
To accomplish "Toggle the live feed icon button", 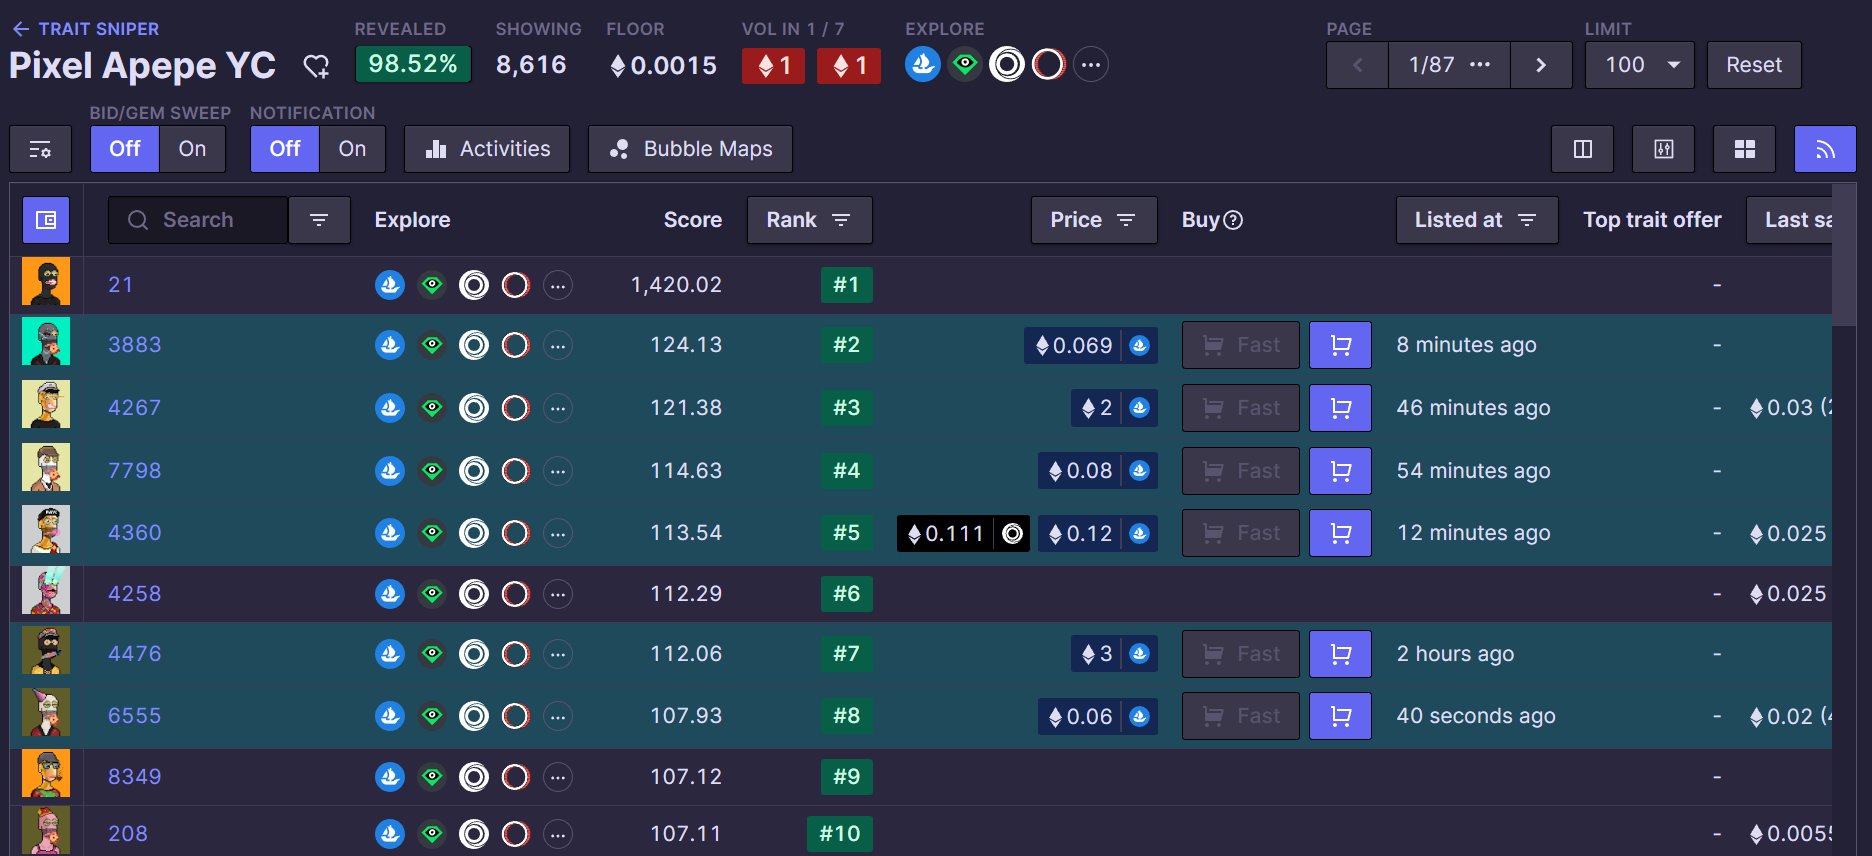I will (1826, 149).
